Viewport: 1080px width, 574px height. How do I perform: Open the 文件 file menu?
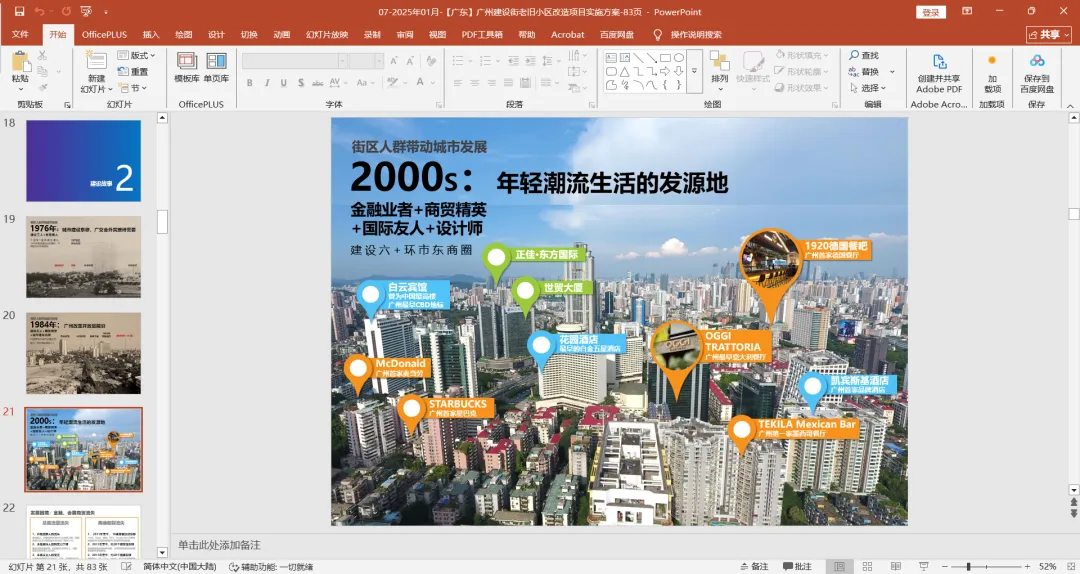21,34
